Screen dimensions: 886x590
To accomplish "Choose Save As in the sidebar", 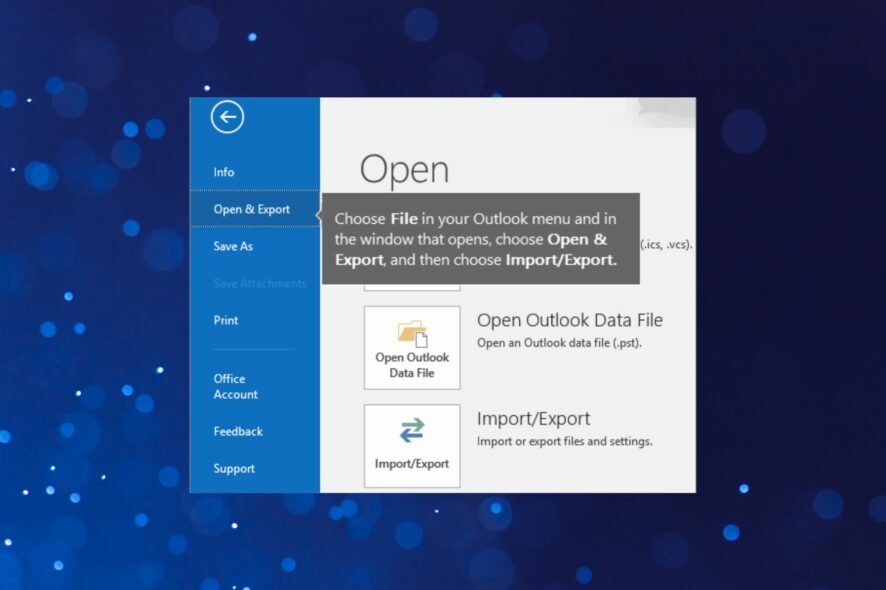I will point(233,246).
